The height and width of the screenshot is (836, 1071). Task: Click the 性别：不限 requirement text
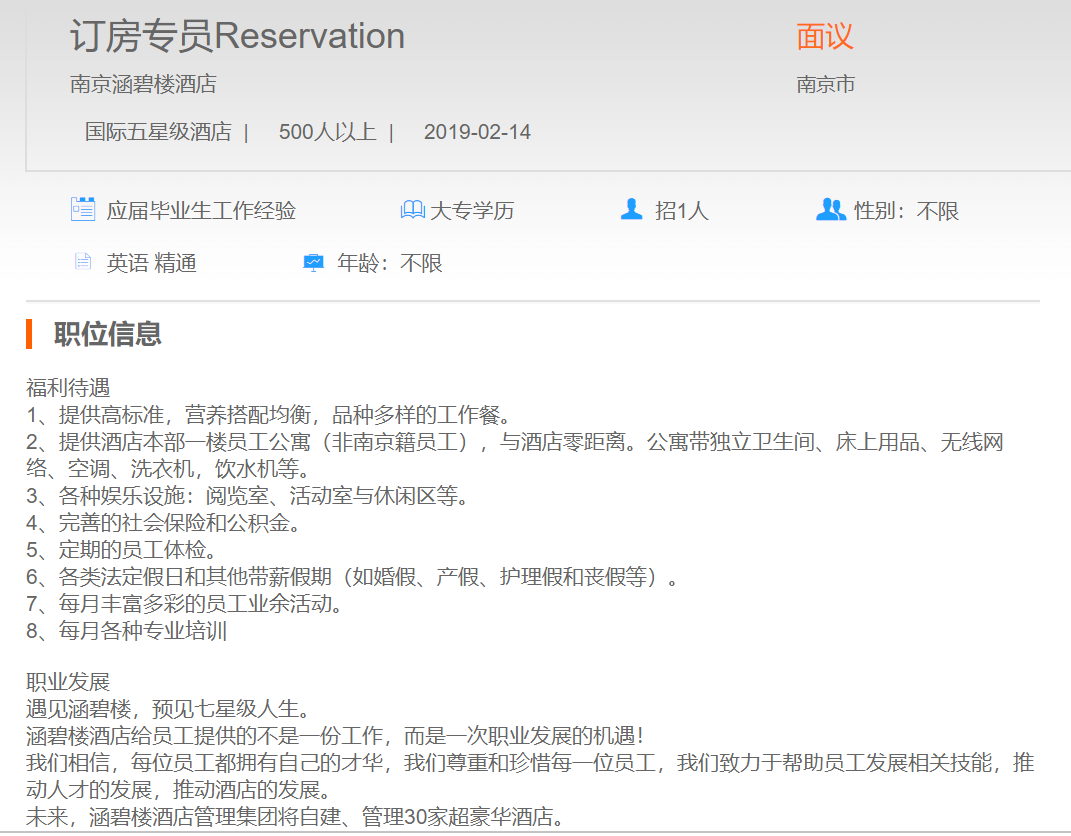906,211
